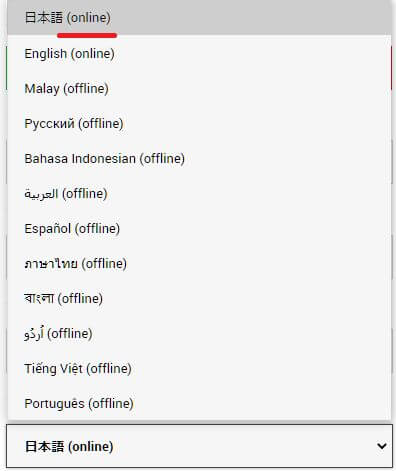Click the dropdown chevron arrow icon

[x=382, y=446]
